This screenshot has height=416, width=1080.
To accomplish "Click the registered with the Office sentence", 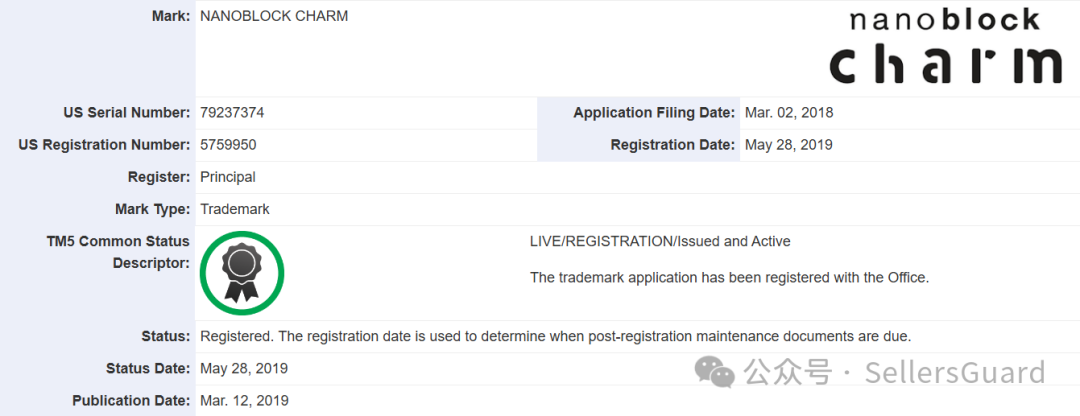I will click(729, 277).
